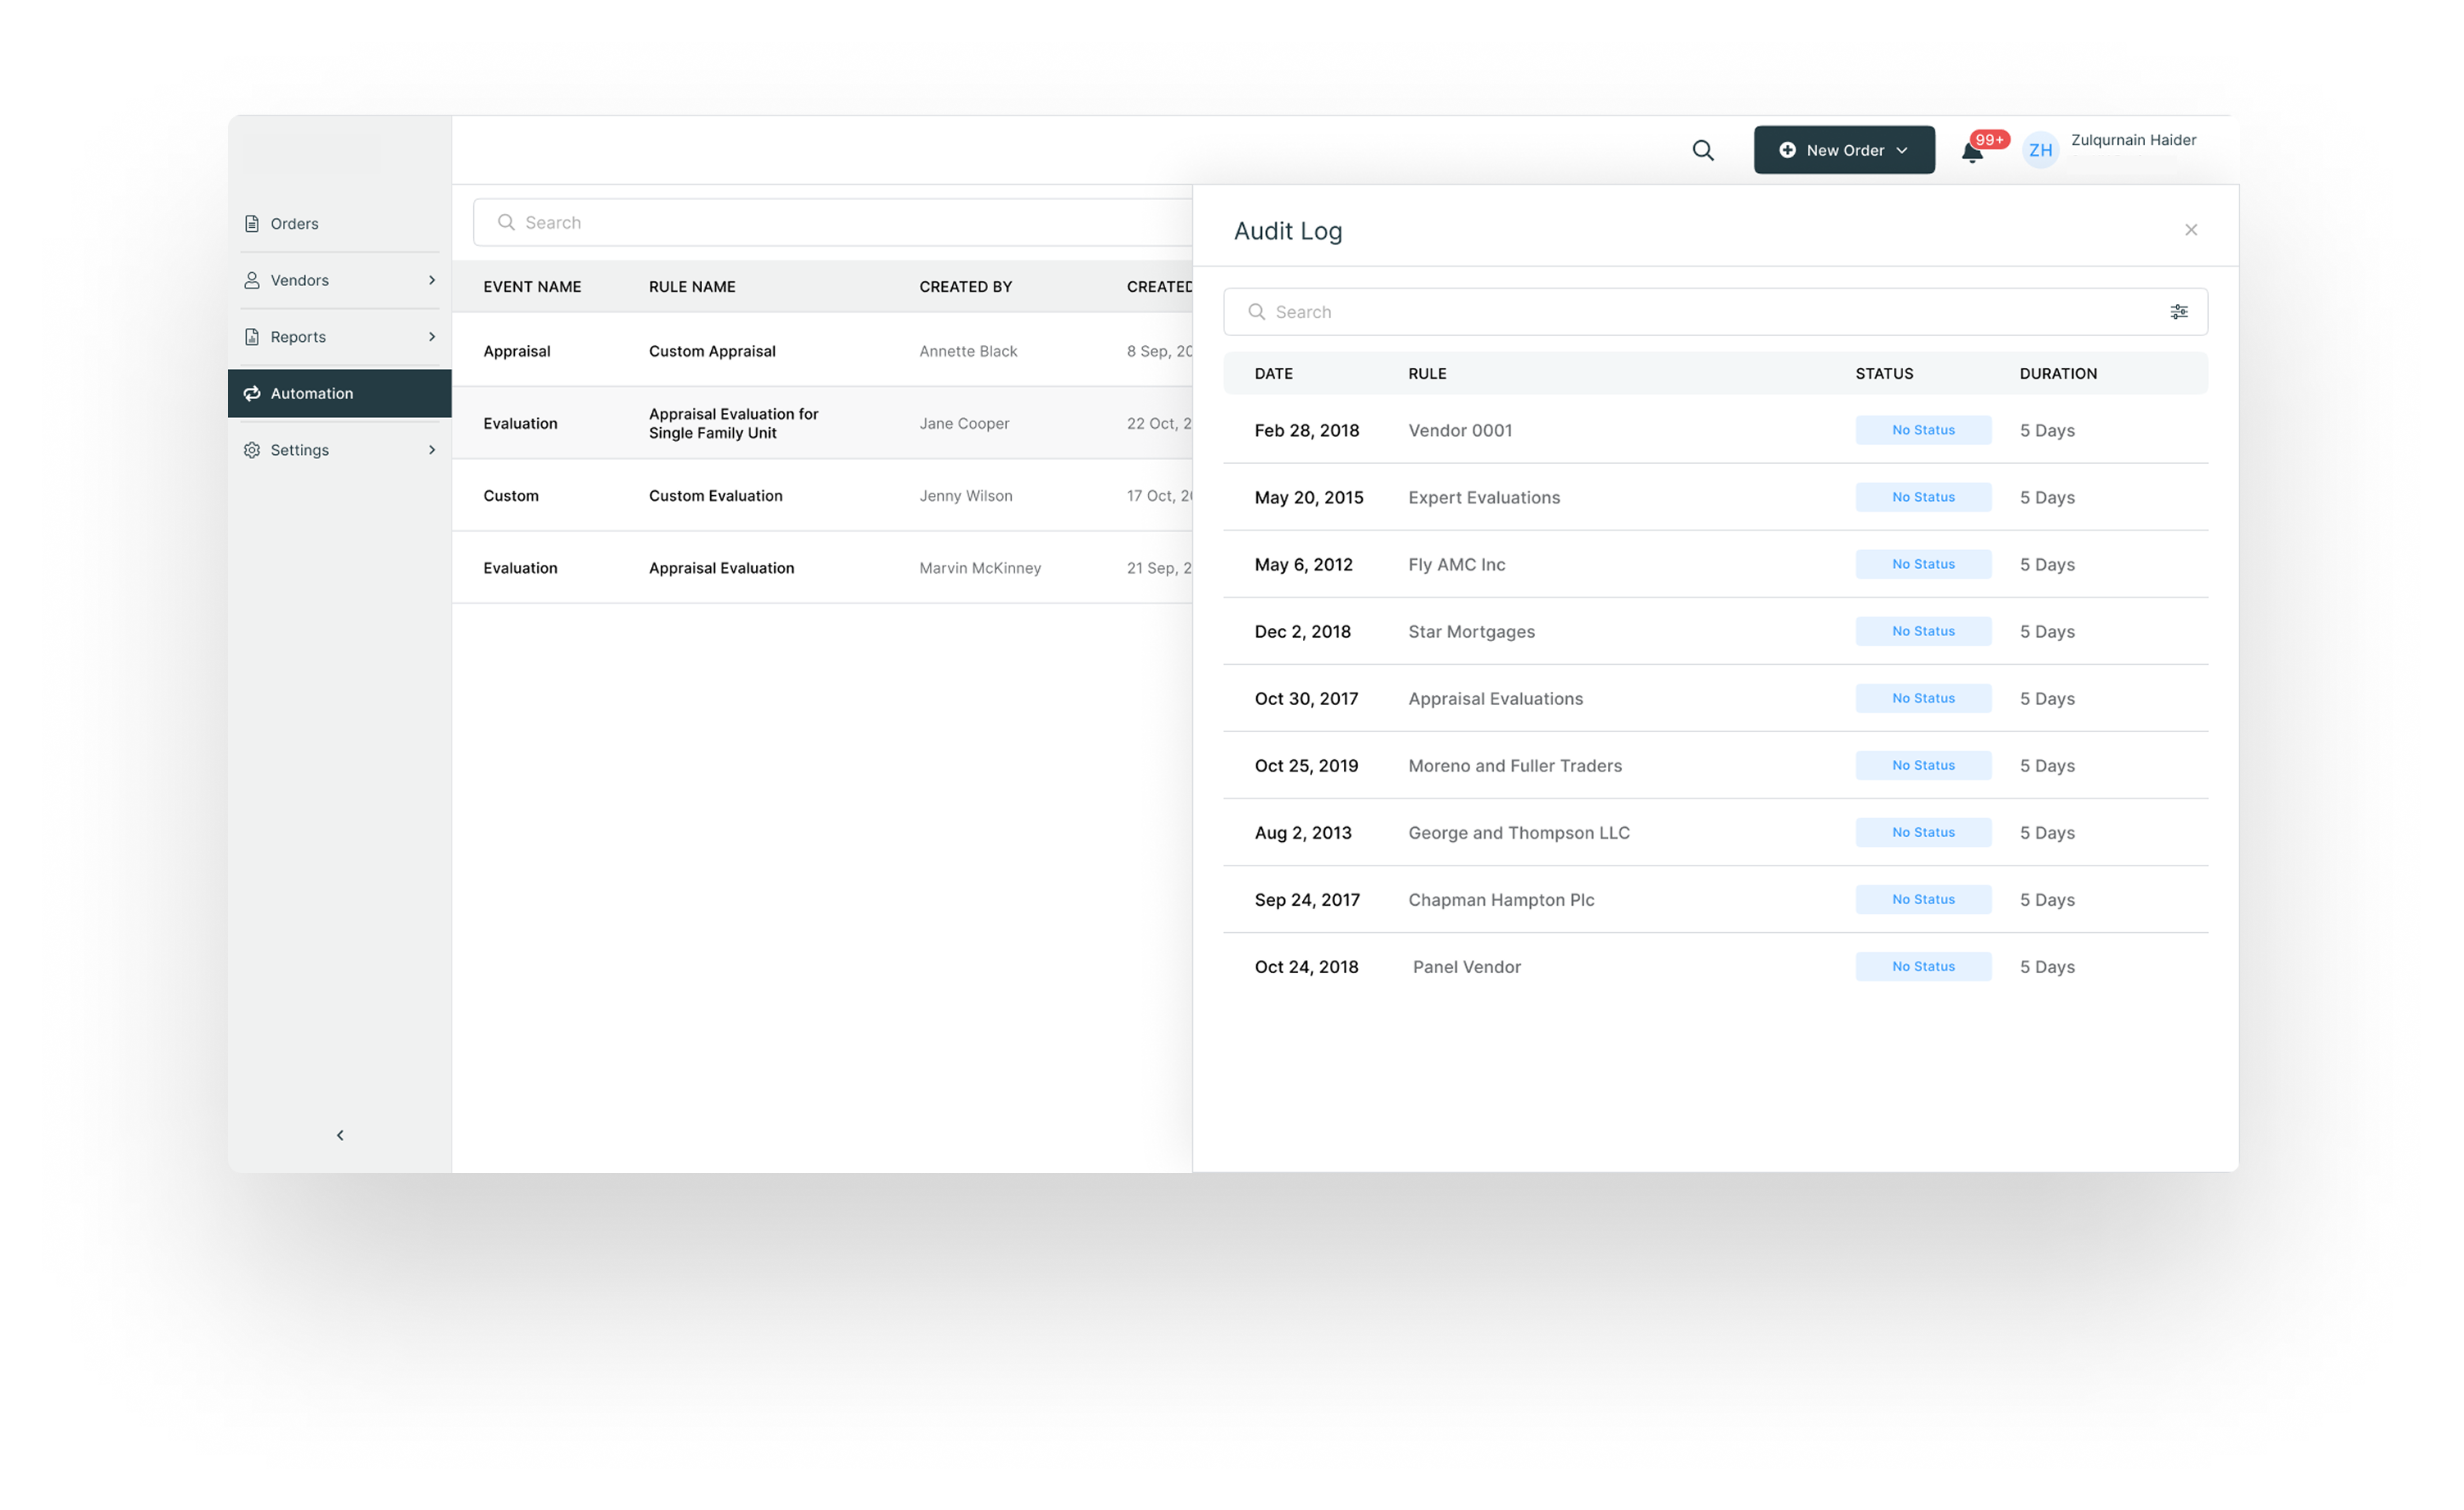Click the Settings gear icon in sidebar
The image size is (2464, 1510).
[x=252, y=450]
